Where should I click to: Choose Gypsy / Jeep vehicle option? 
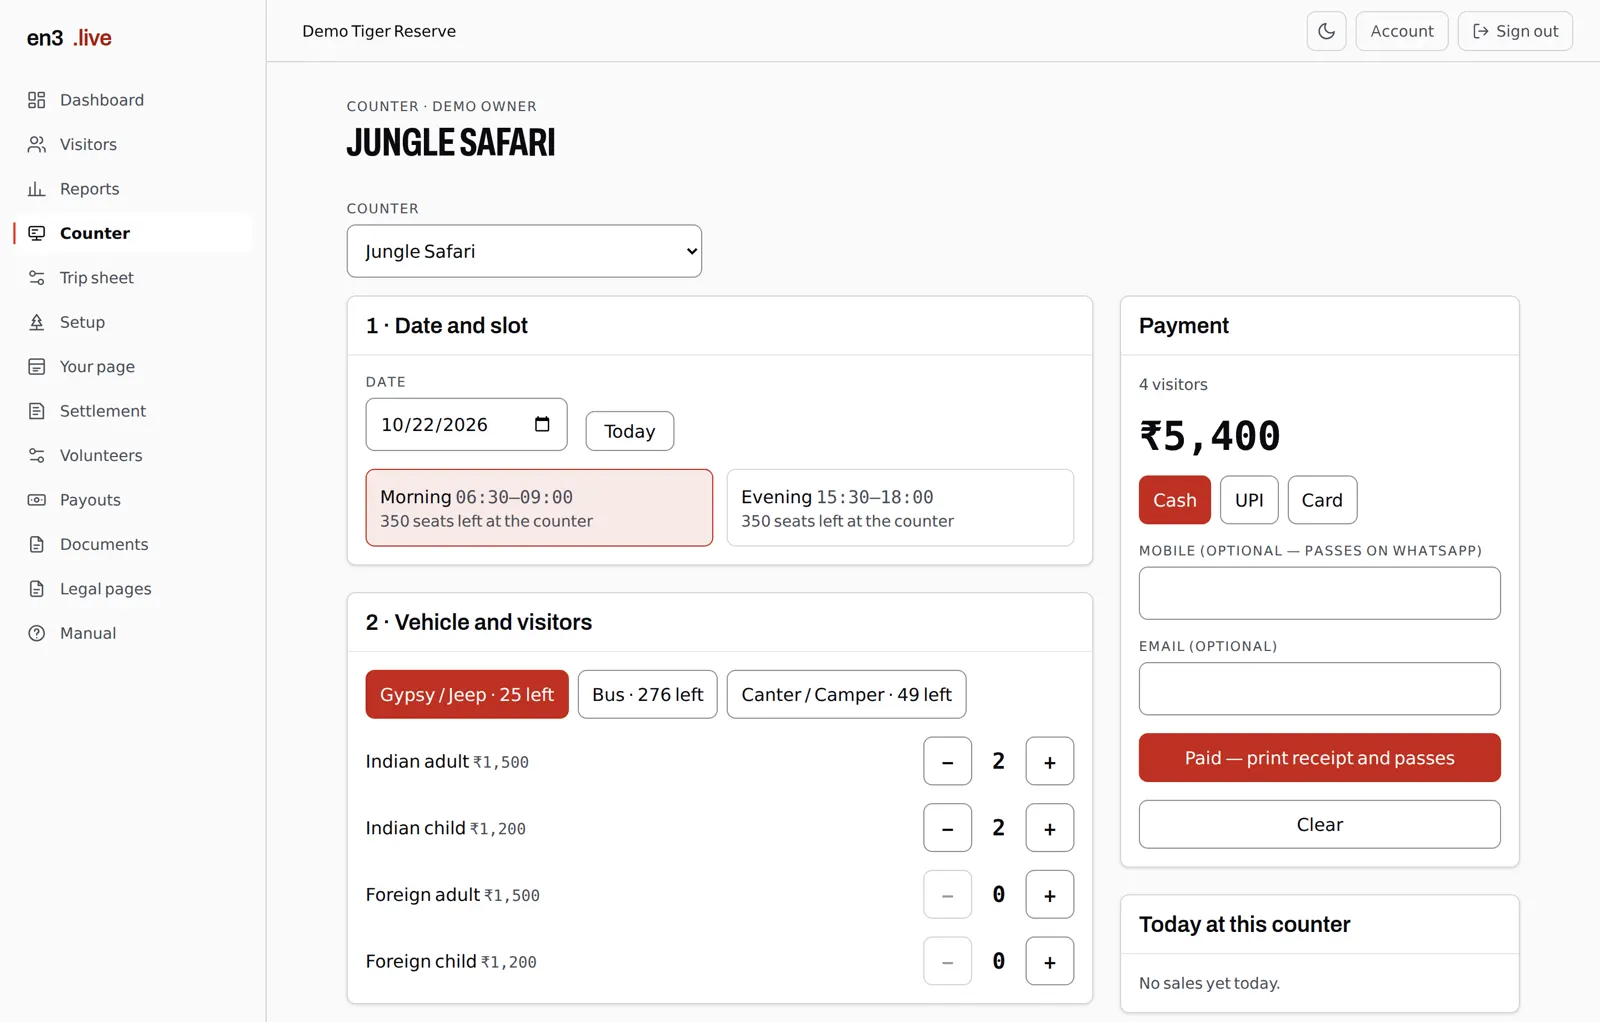(x=467, y=694)
